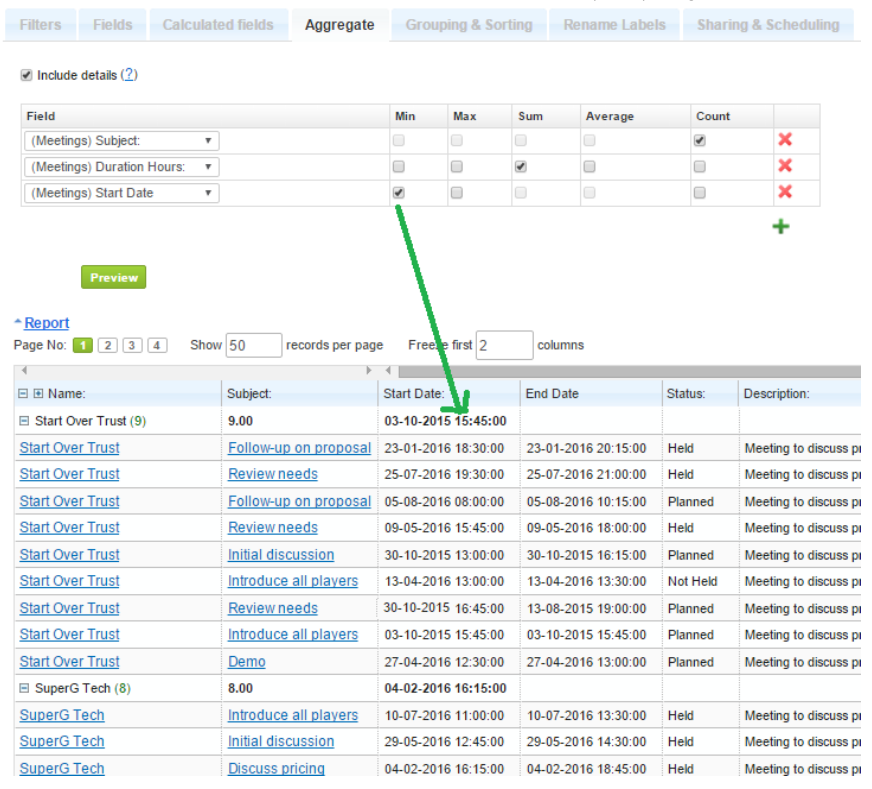Add new aggregate row with green plus
872x789 pixels.
click(780, 227)
